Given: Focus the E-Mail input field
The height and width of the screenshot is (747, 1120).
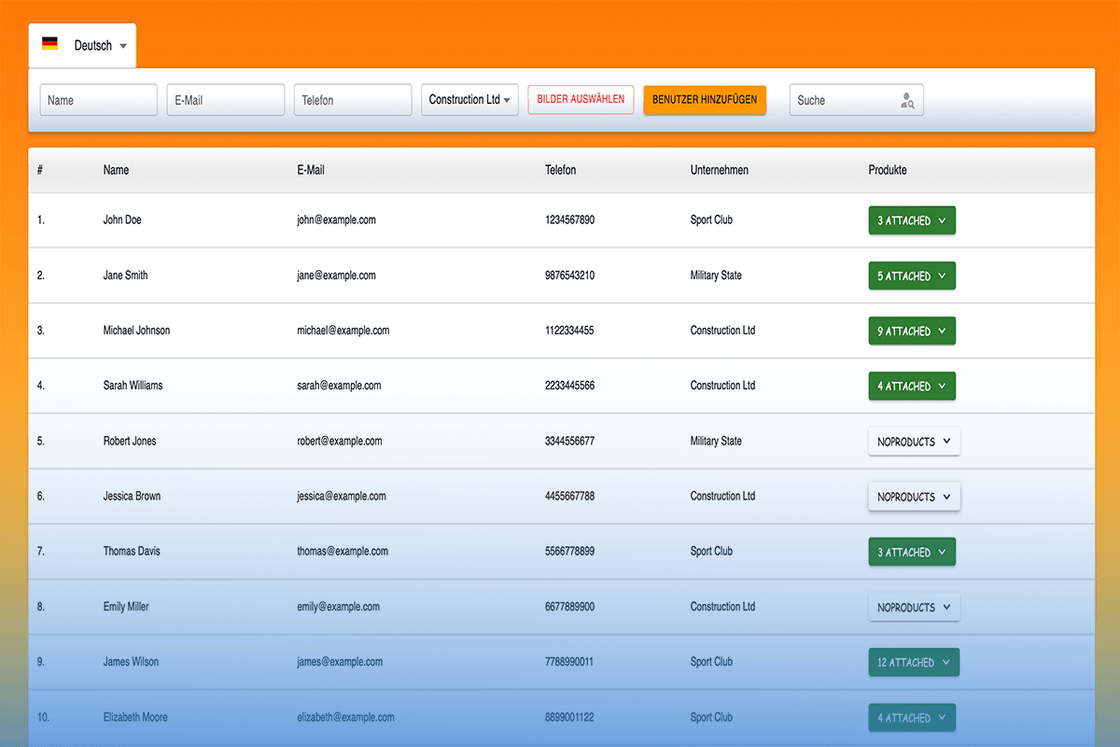Looking at the screenshot, I should pyautogui.click(x=226, y=100).
